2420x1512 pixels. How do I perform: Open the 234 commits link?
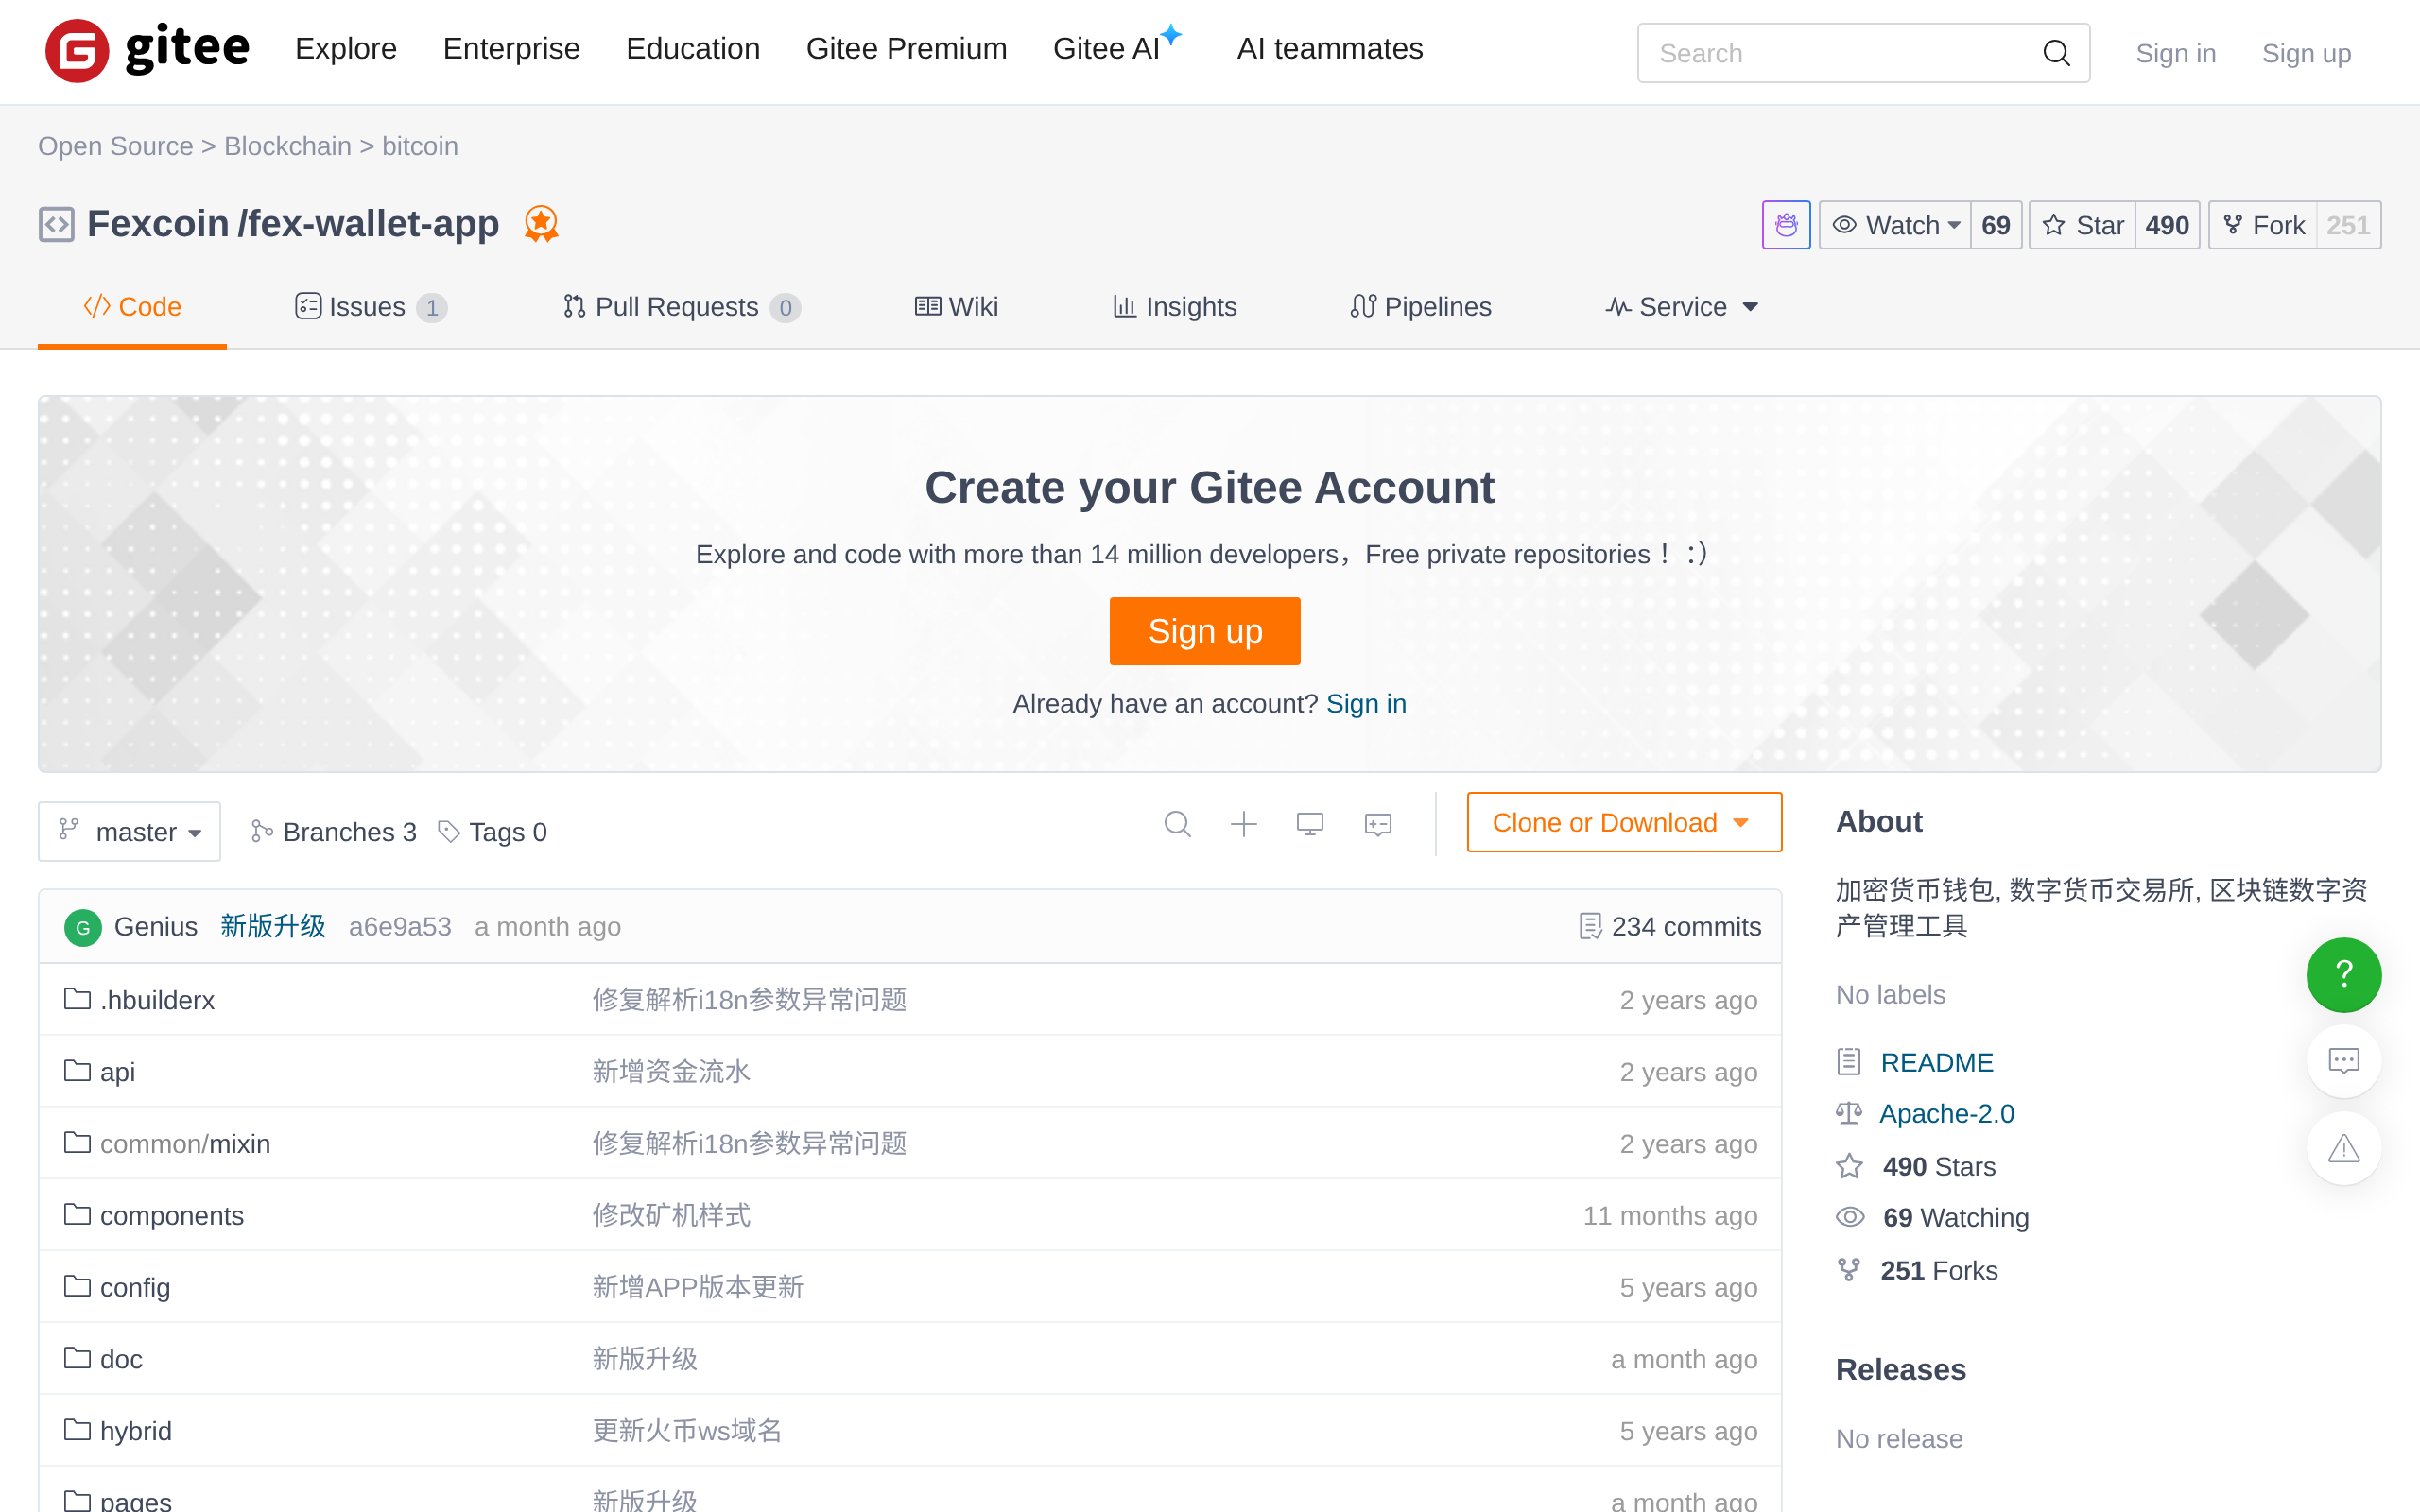point(1670,927)
